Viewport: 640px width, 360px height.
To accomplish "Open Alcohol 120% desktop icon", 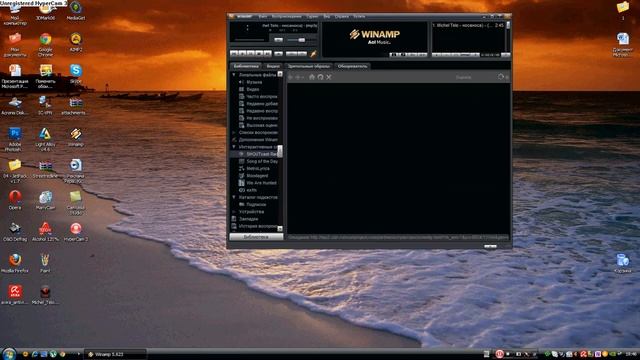I will [x=45, y=231].
